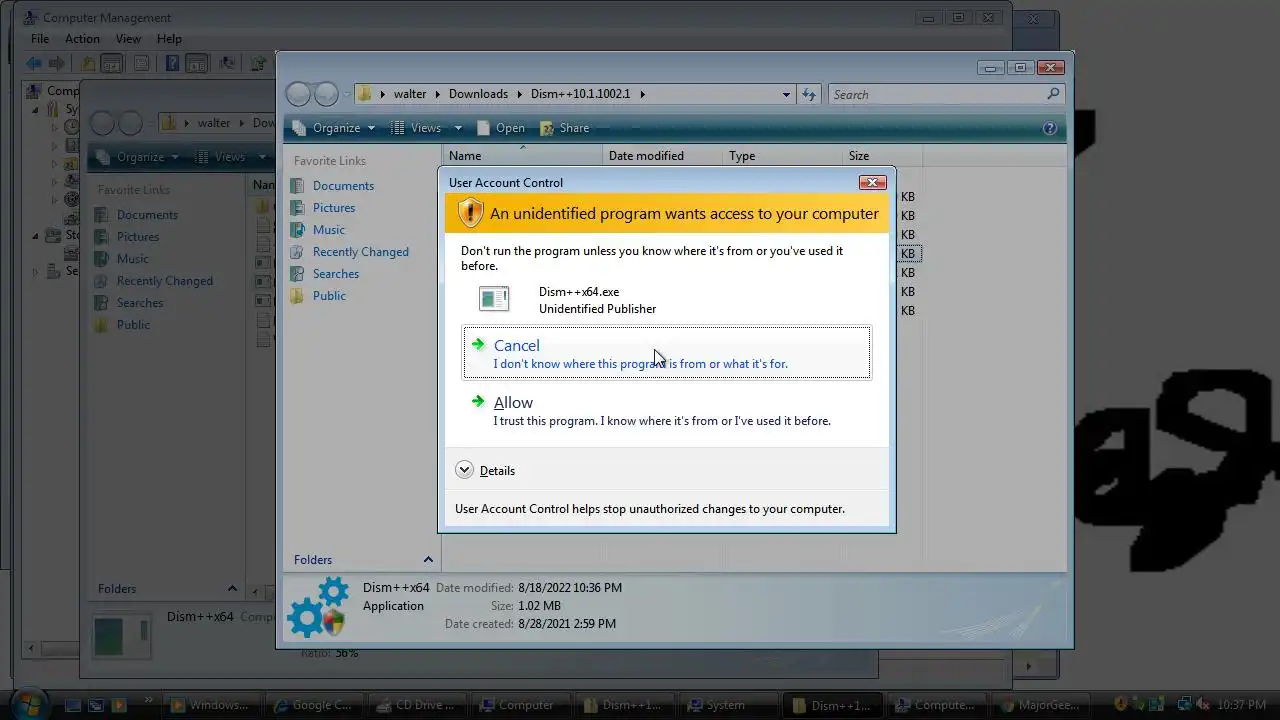Open Organize menu in background Explorer window
1280x720 pixels.
tap(138, 157)
